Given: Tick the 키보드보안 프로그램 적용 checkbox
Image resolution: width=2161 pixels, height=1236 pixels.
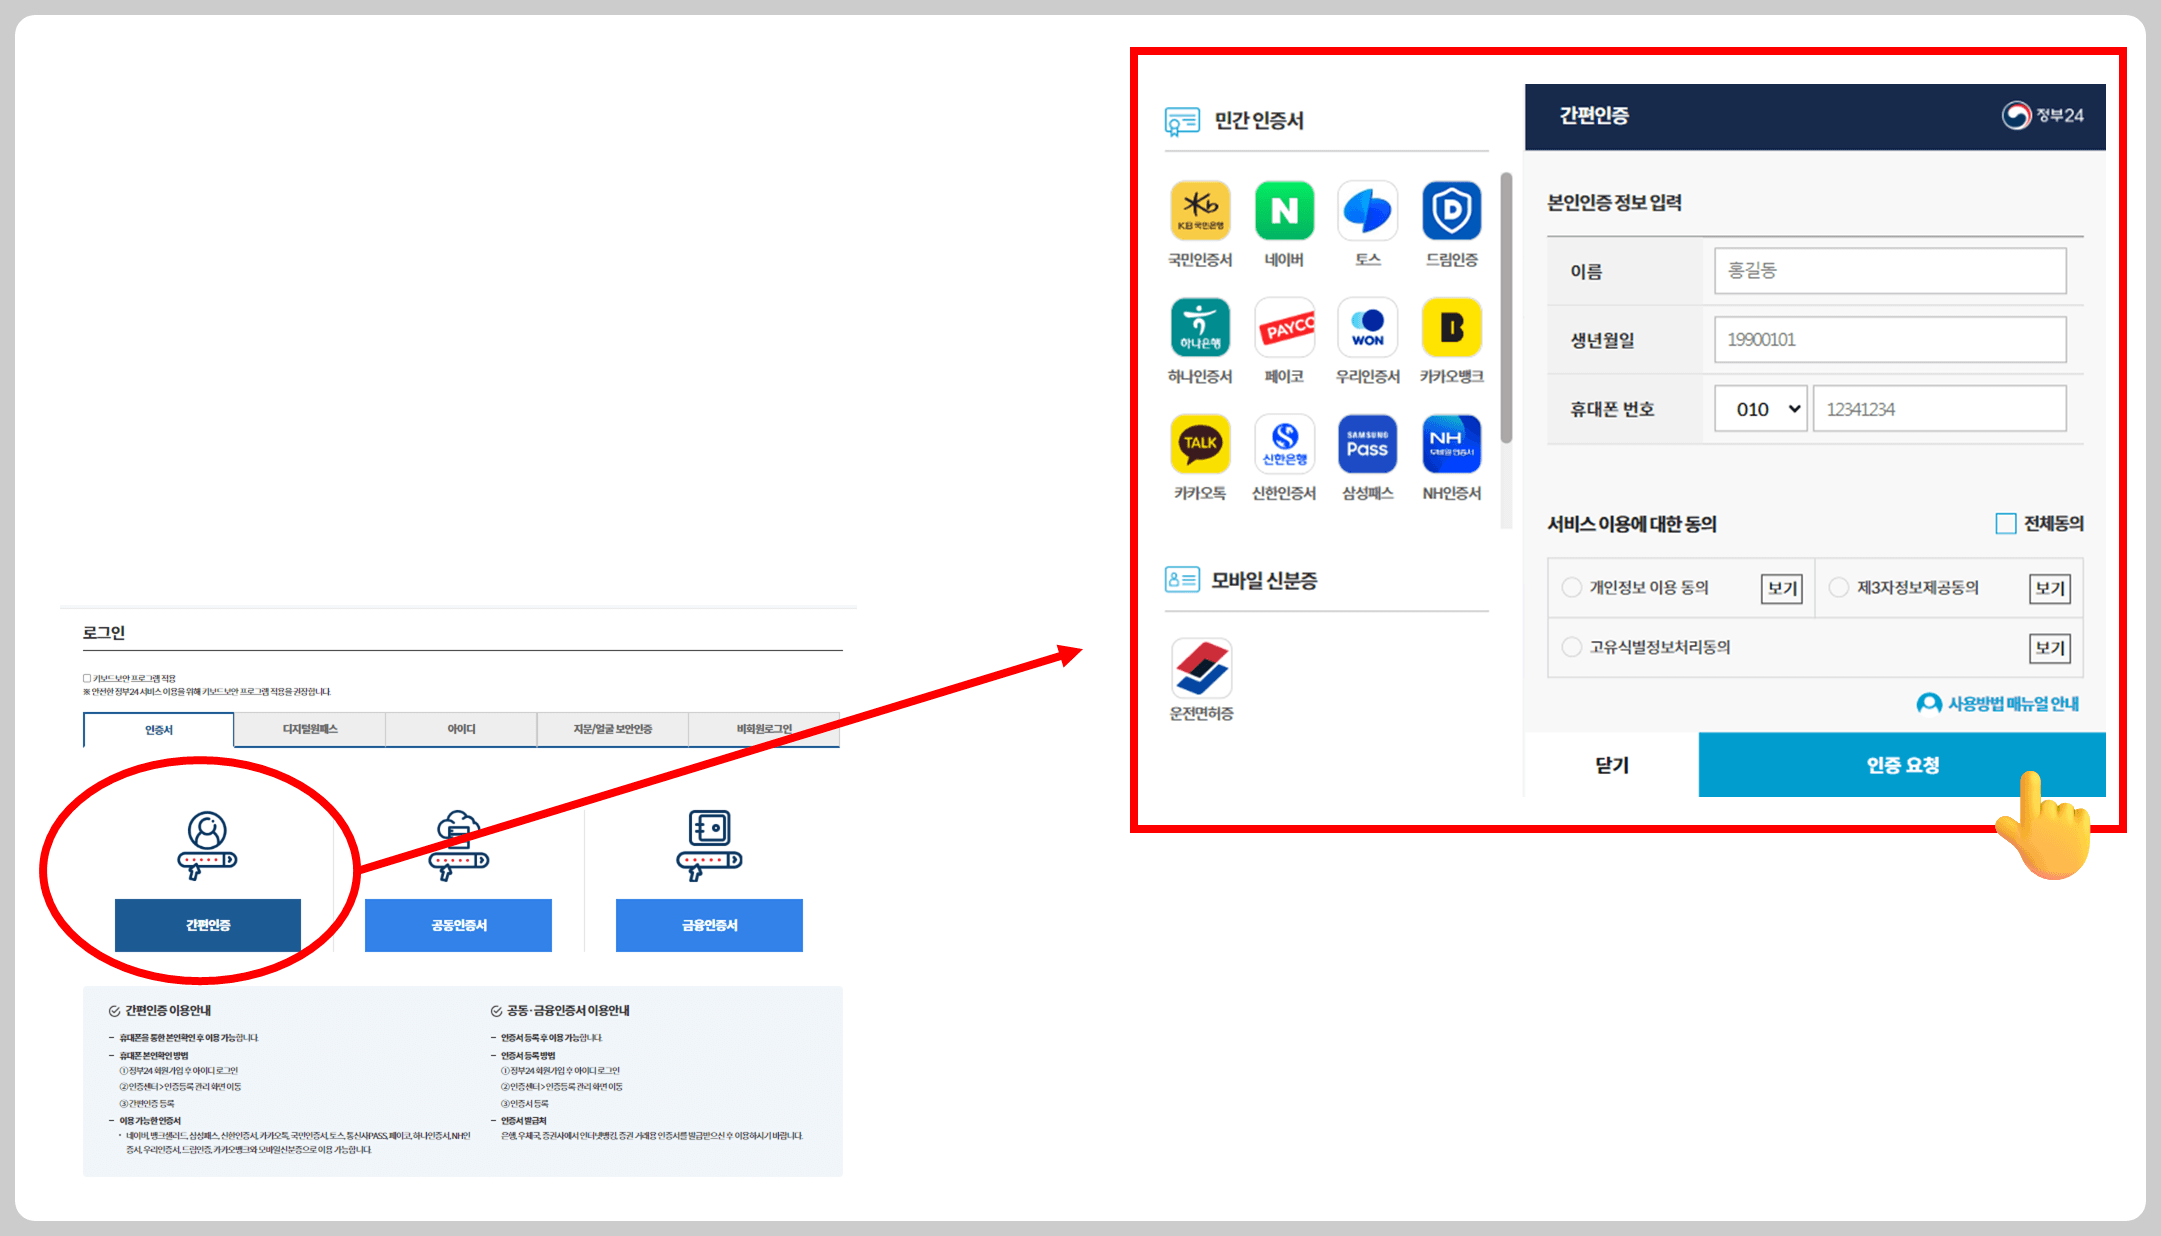Looking at the screenshot, I should coord(87,678).
